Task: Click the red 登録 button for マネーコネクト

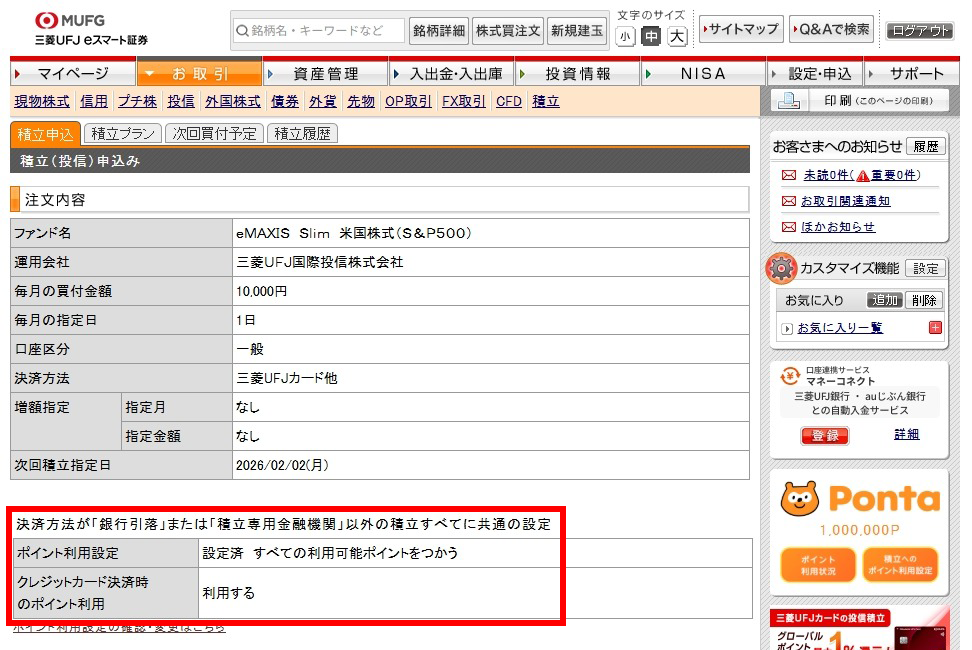Action: 824,436
